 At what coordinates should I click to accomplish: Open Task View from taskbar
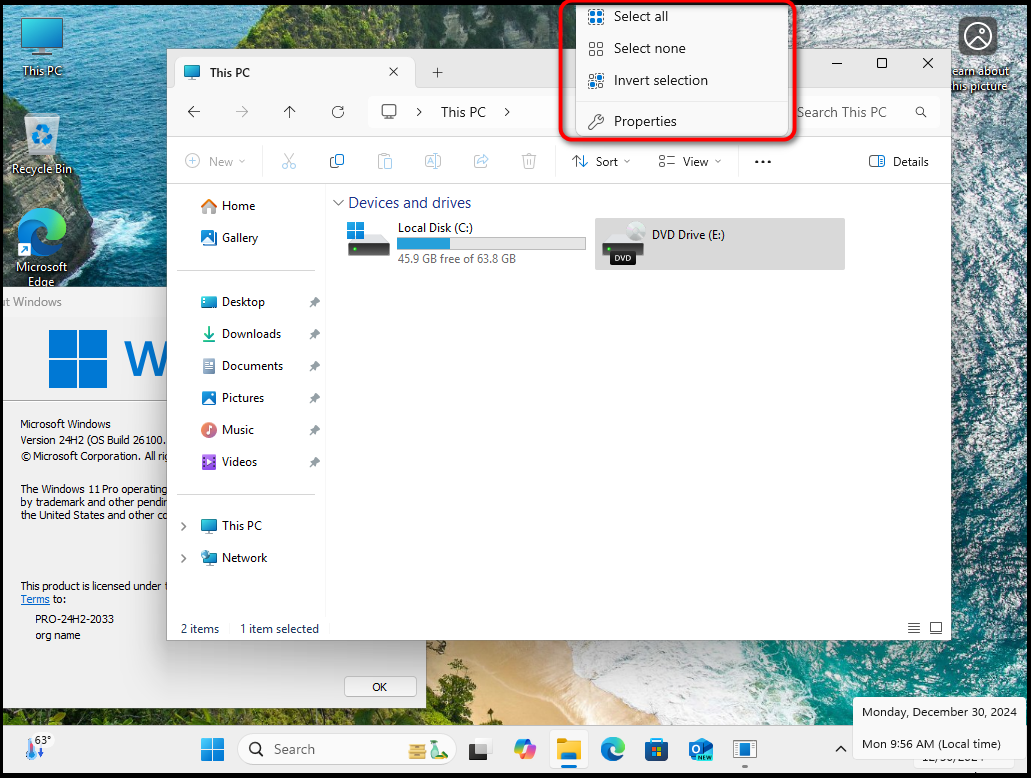pyautogui.click(x=479, y=749)
